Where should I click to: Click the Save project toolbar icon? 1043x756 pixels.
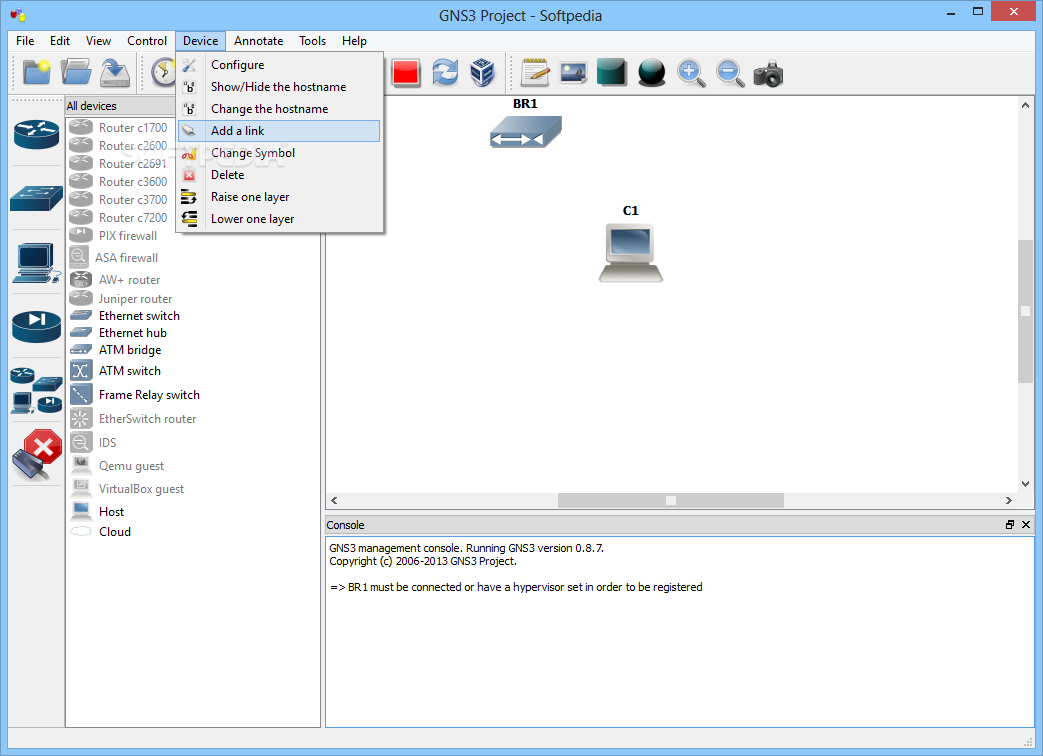pyautogui.click(x=115, y=72)
